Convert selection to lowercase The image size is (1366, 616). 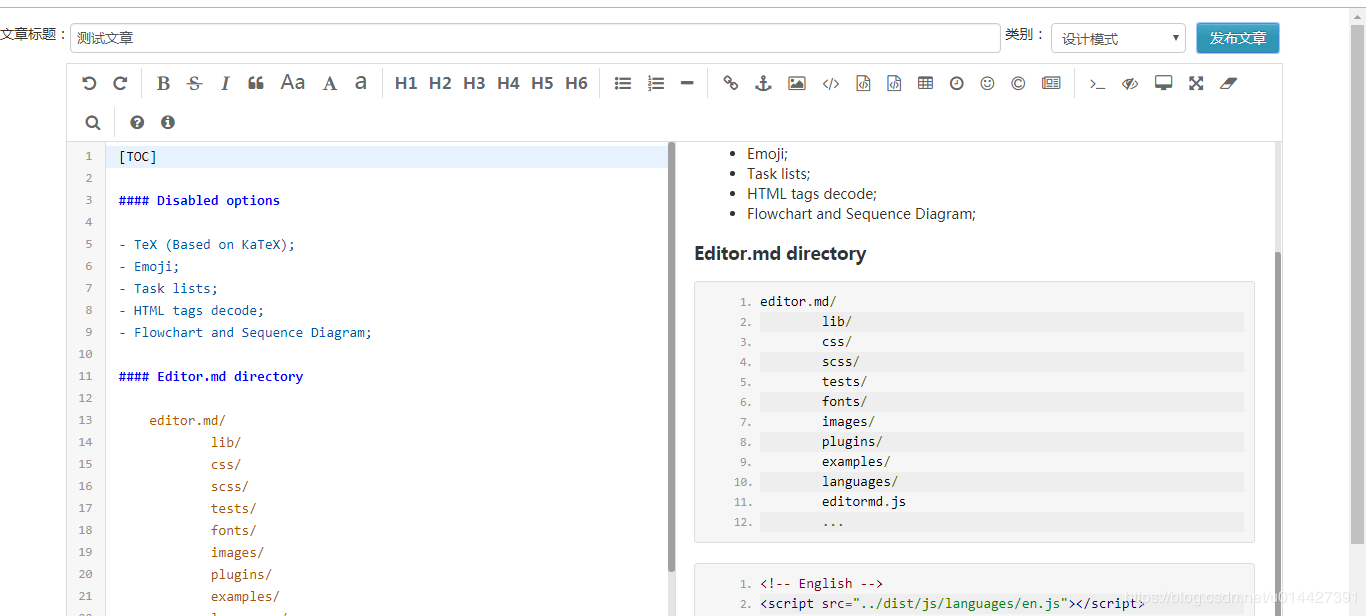tap(361, 83)
